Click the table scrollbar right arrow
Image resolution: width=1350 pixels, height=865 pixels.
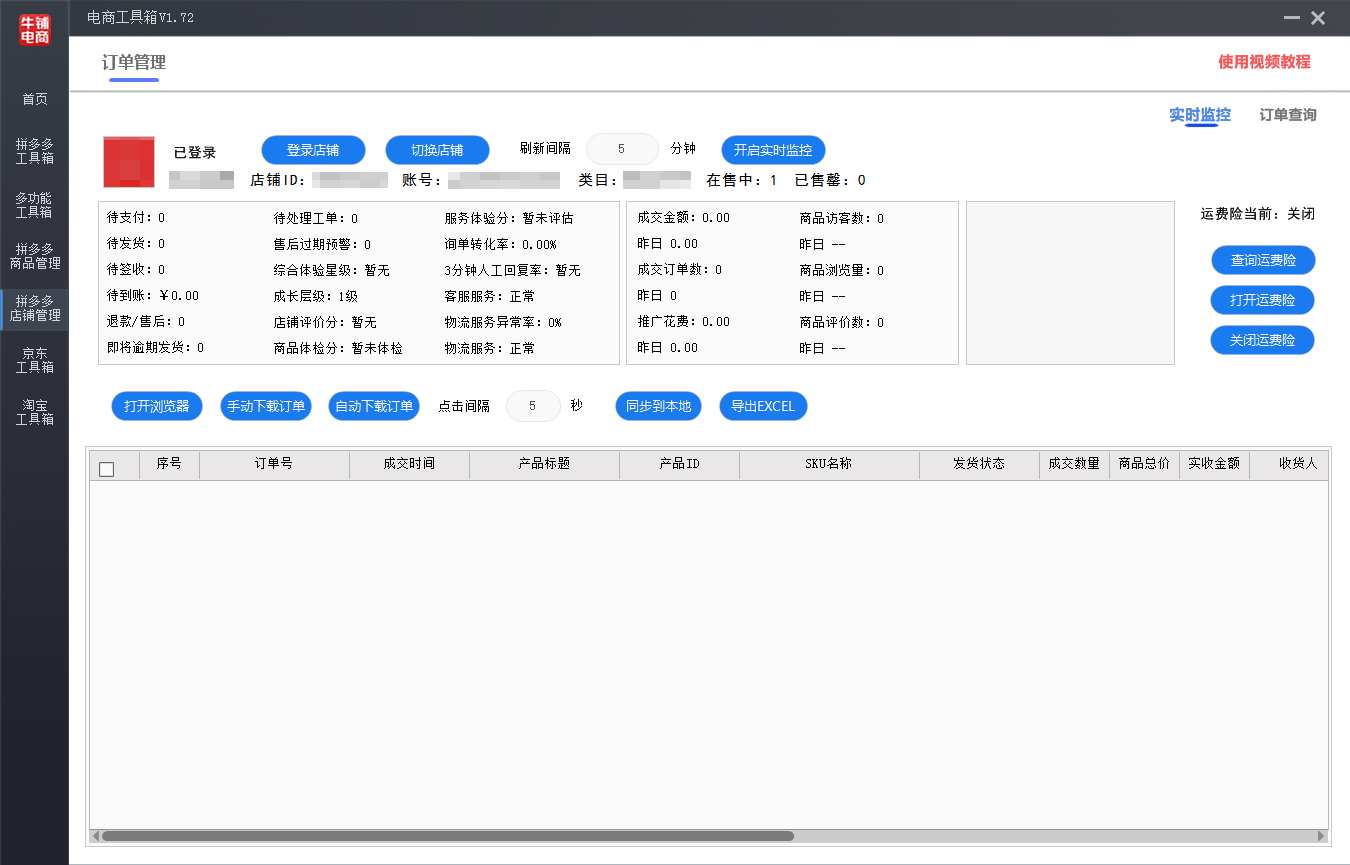(1321, 836)
